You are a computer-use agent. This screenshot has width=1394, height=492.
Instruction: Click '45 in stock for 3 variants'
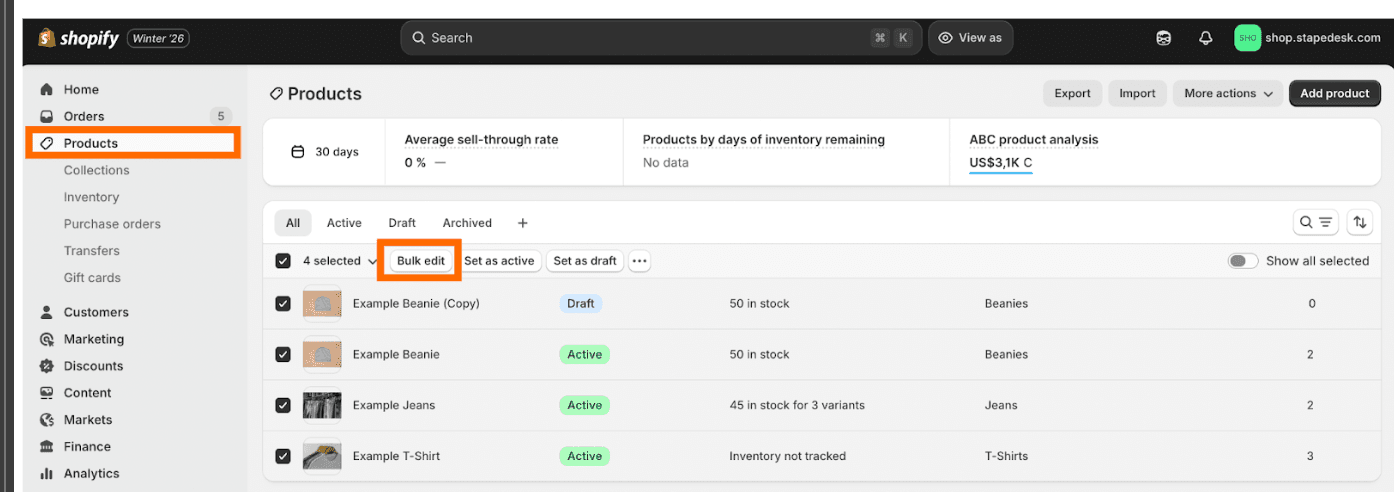click(797, 405)
